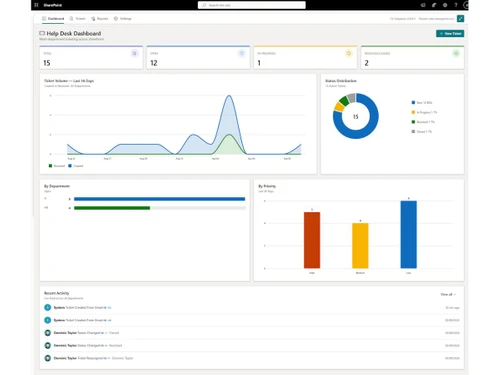The height and width of the screenshot is (375, 500).
Task: Click Dominic Taylor avatar on Ticket Reassigned row
Action: [x=48, y=358]
